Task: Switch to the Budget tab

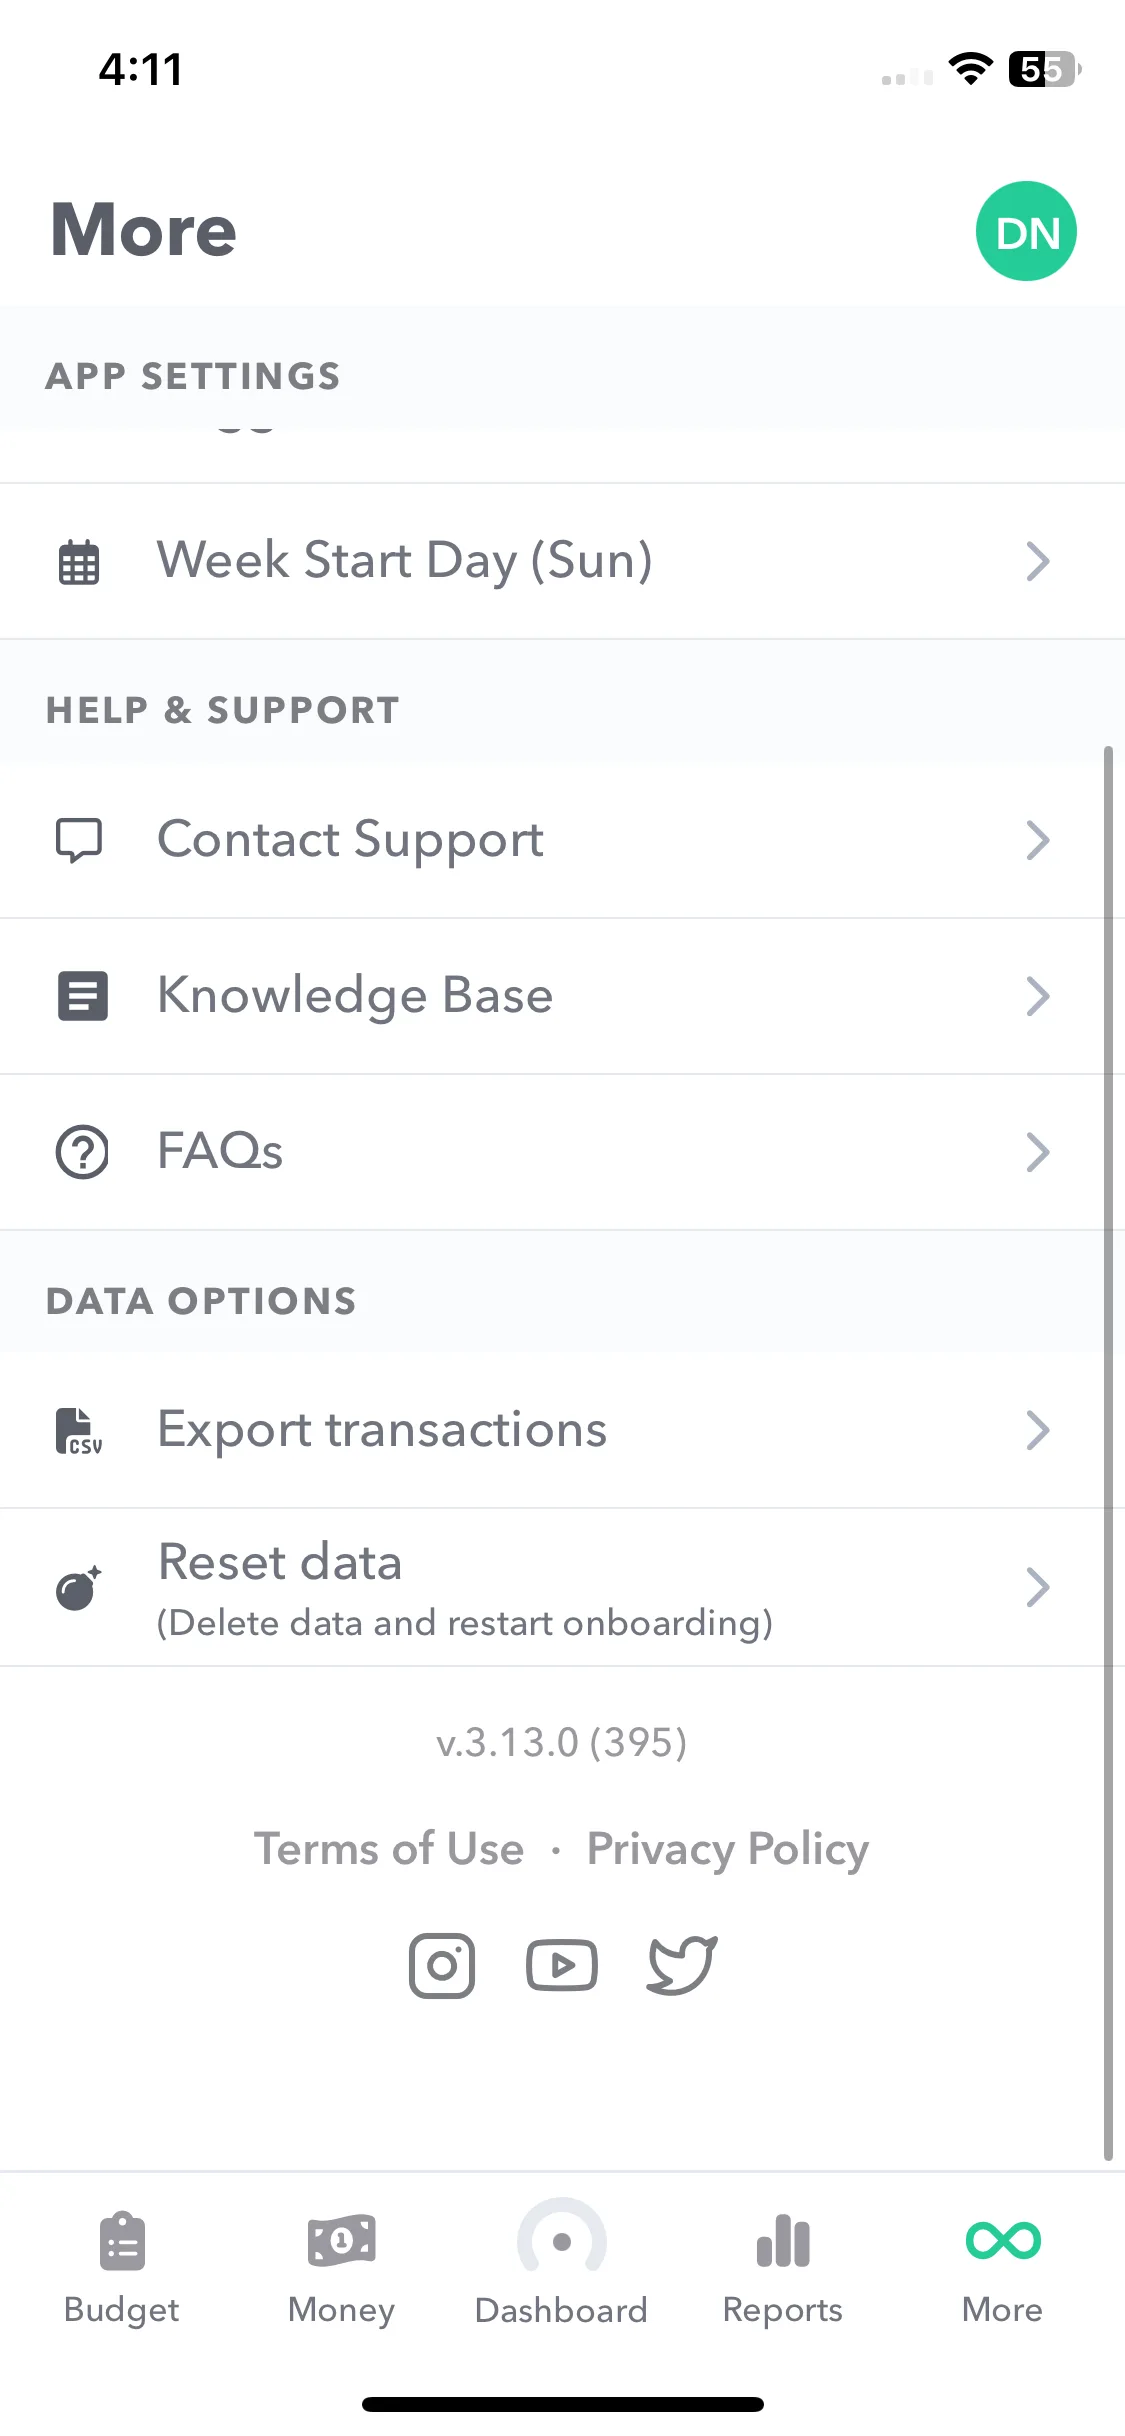Action: (122, 2268)
